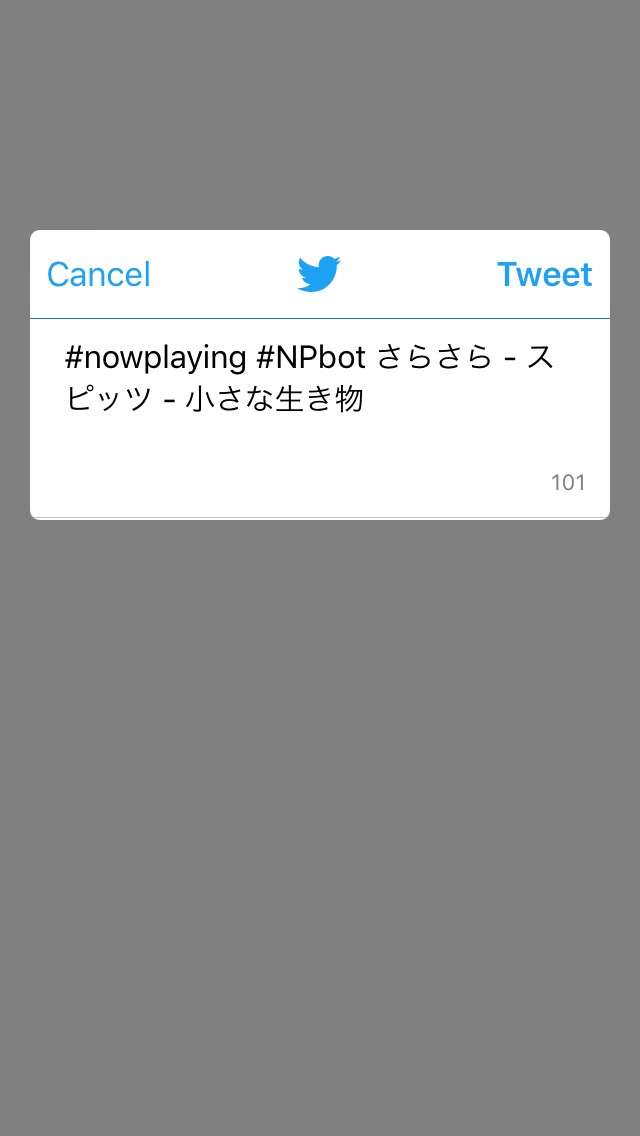Image resolution: width=640 pixels, height=1136 pixels.
Task: Tap the Cancel button
Action: point(99,275)
